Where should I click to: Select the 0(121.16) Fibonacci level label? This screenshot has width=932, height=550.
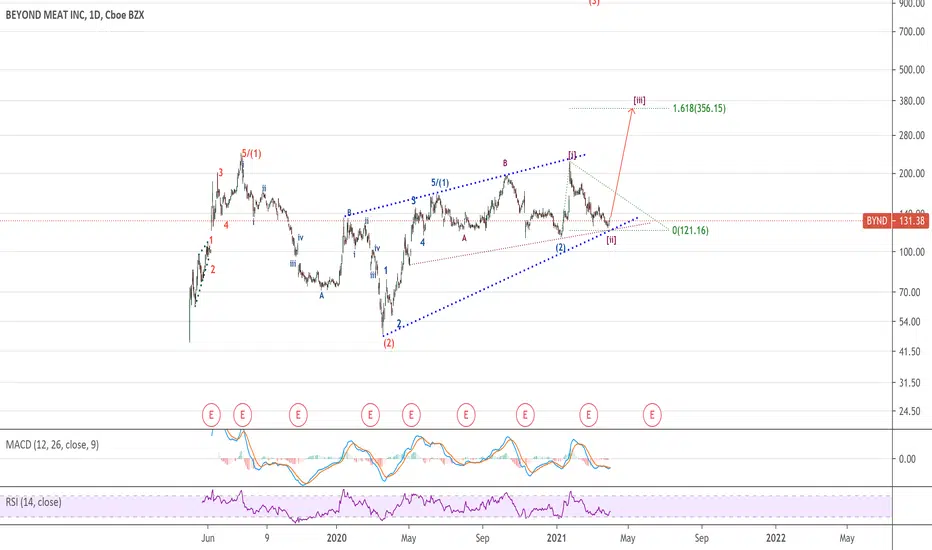tap(690, 231)
